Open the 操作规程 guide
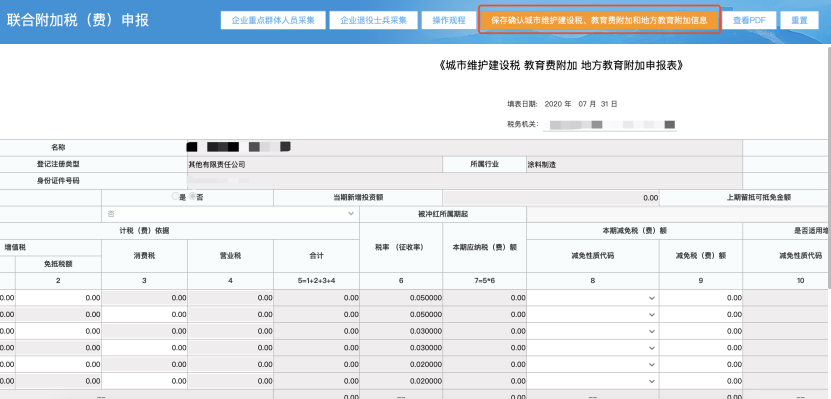Viewport: 831px width, 399px height. [x=448, y=21]
